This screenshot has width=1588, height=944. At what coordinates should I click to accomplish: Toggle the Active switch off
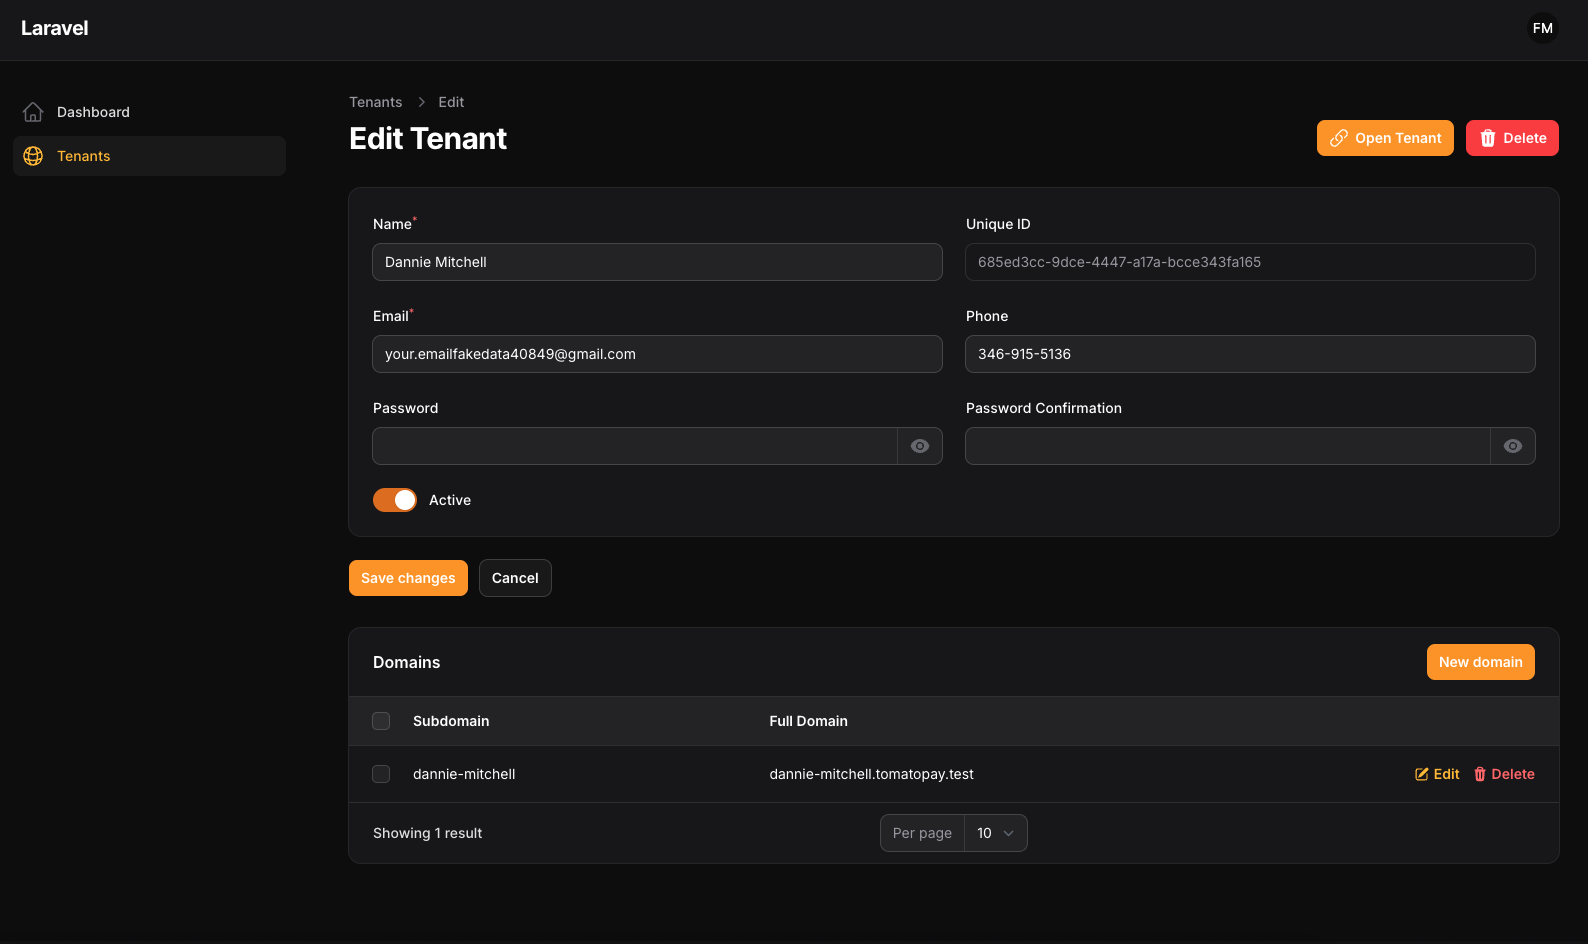point(395,500)
